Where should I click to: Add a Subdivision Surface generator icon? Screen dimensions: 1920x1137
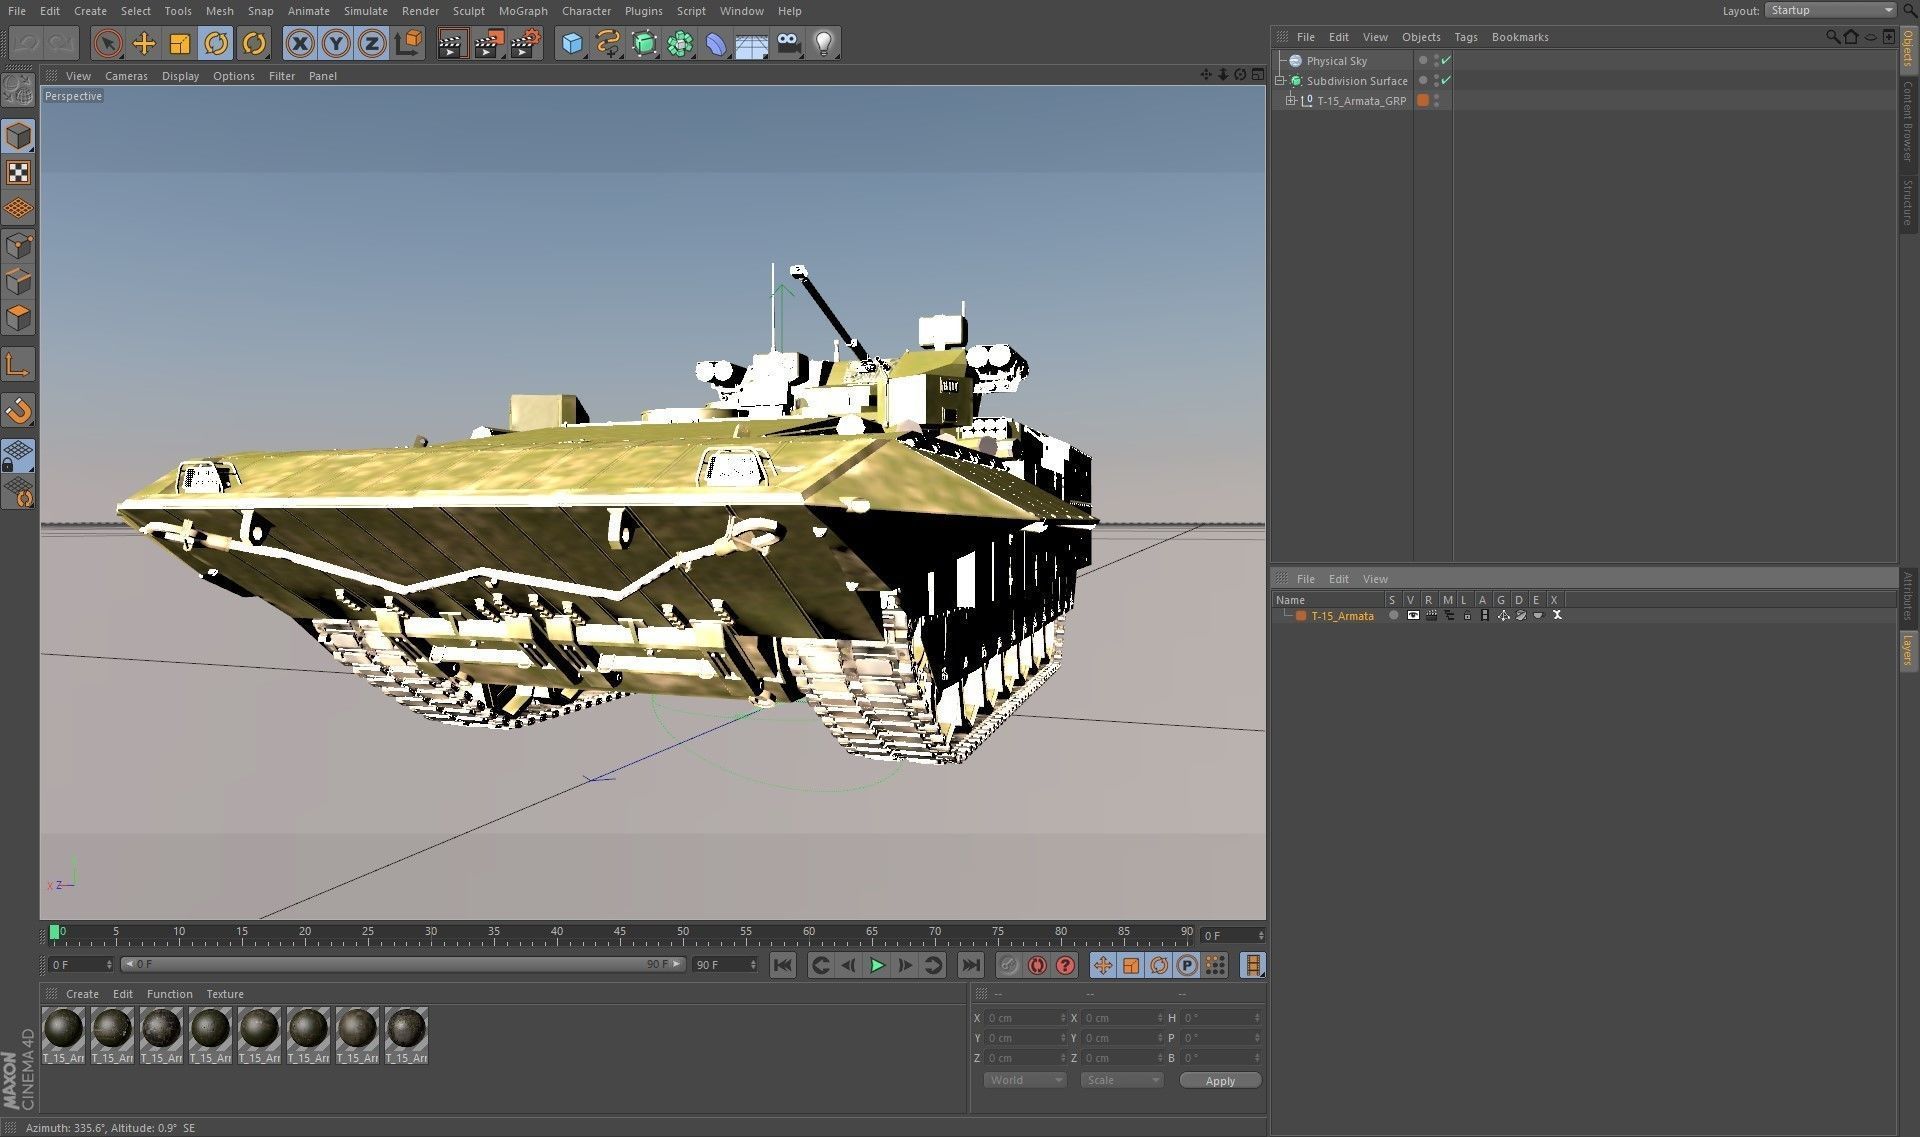coord(645,43)
